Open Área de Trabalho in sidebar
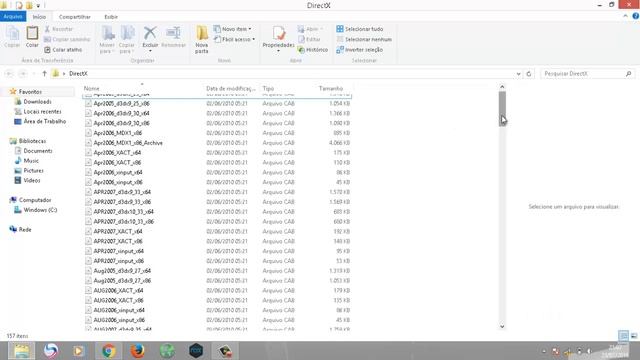The image size is (640, 360). 44,121
